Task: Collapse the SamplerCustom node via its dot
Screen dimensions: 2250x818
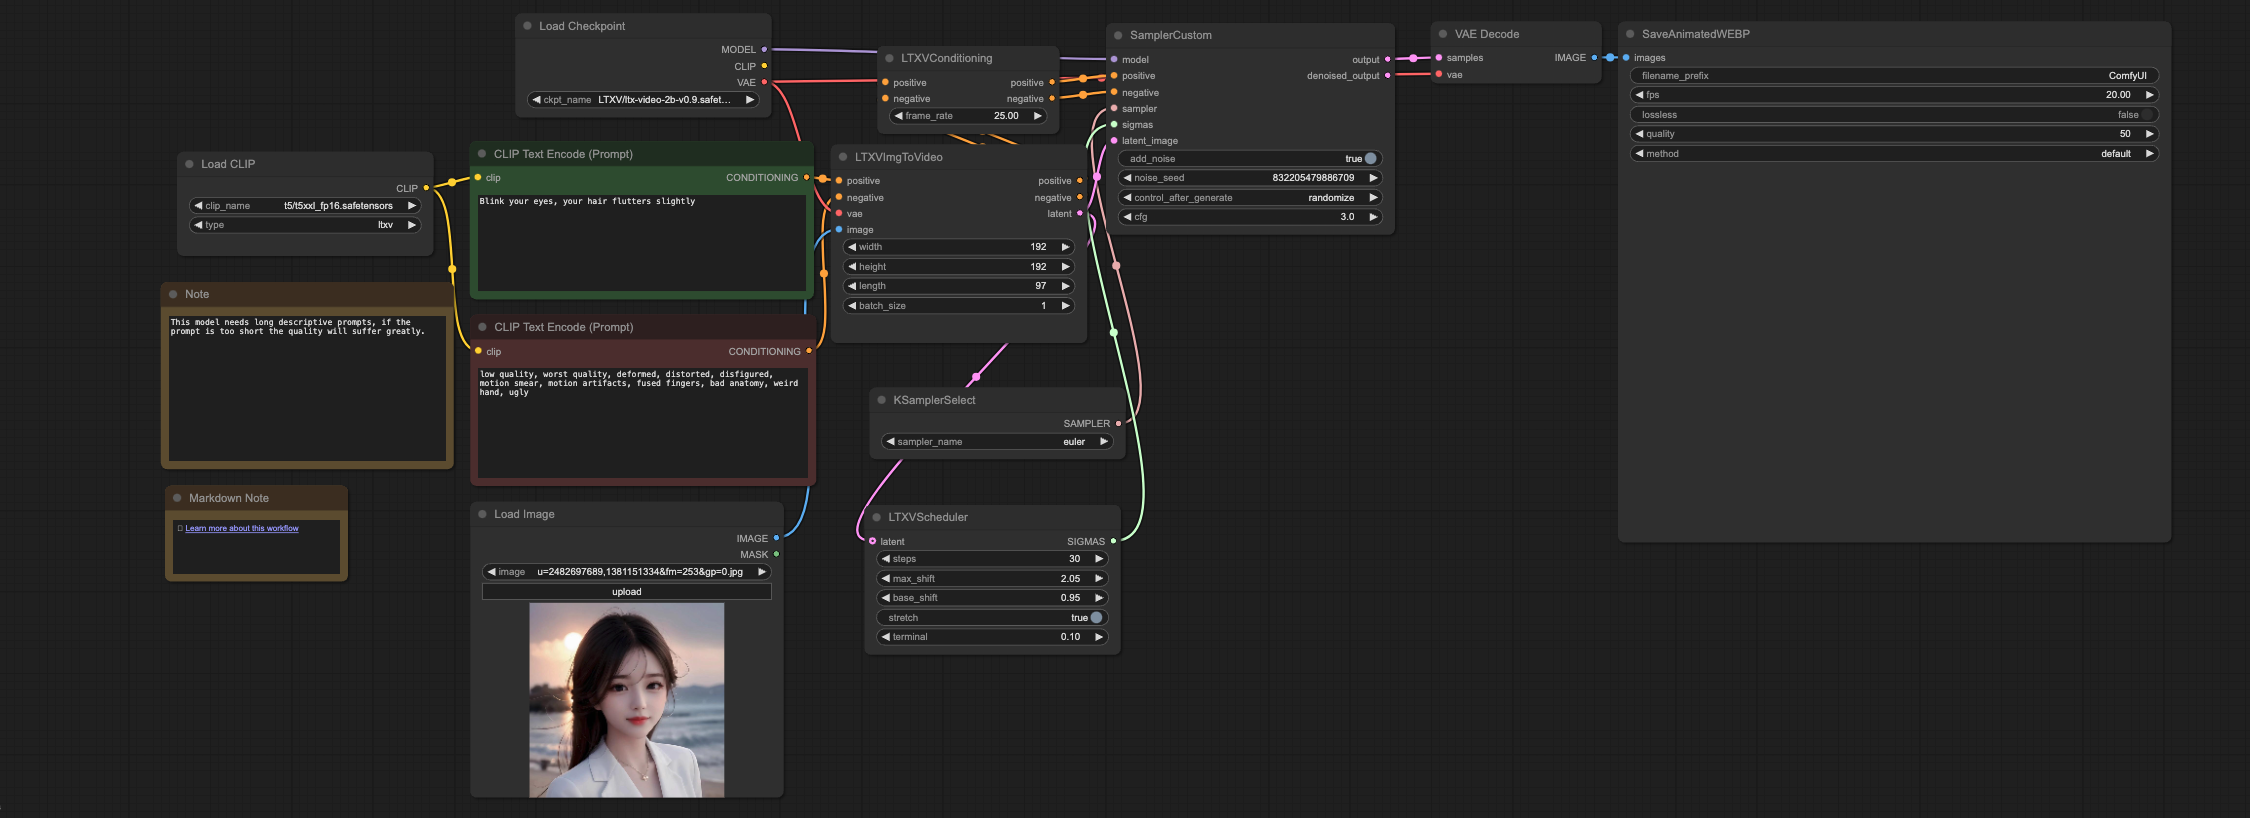Action: pos(1118,35)
